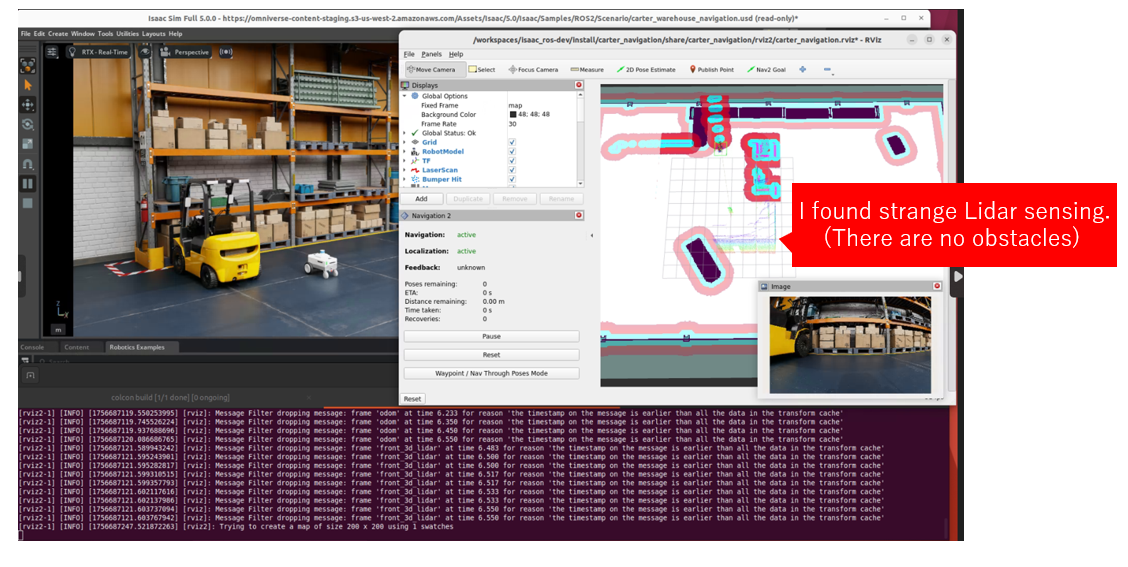
Task: Select the Move gizmo tool
Action: (27, 104)
